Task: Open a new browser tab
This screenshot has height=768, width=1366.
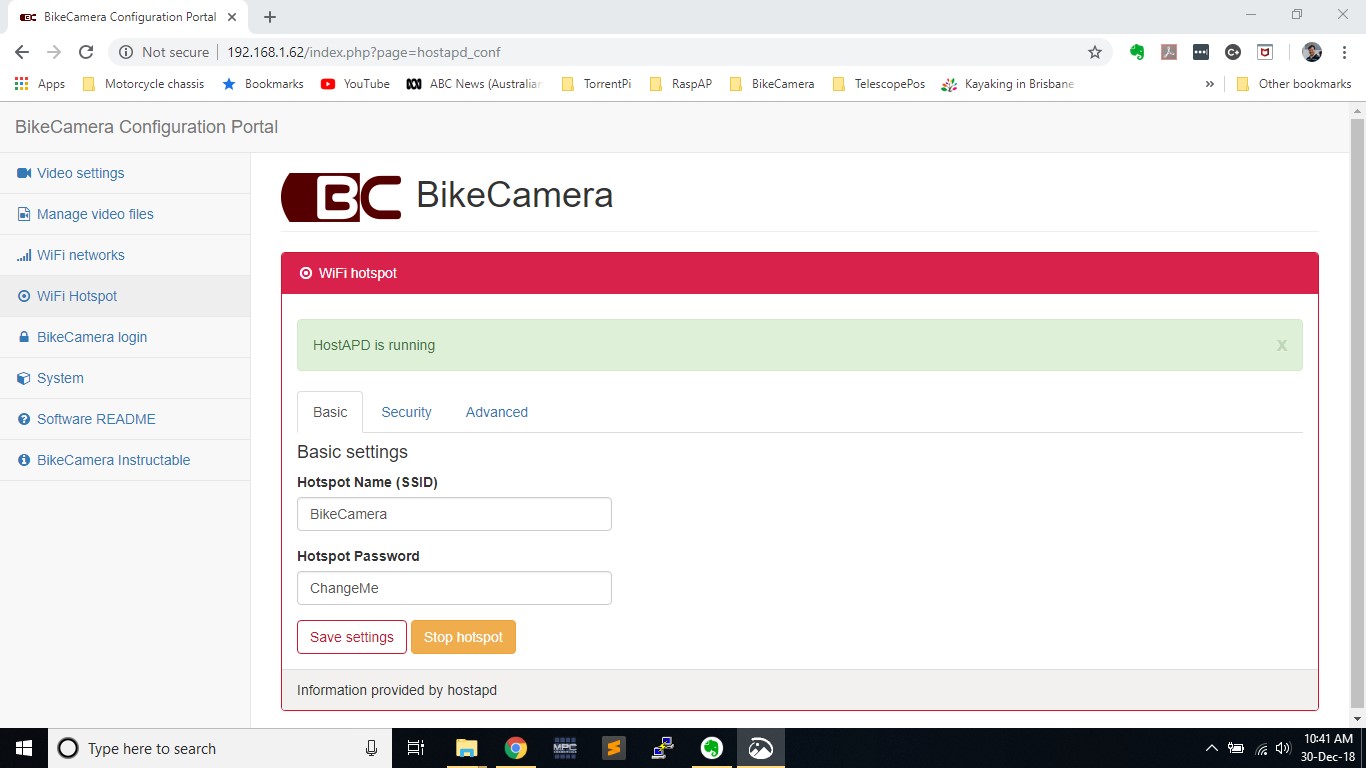Action: coord(270,17)
